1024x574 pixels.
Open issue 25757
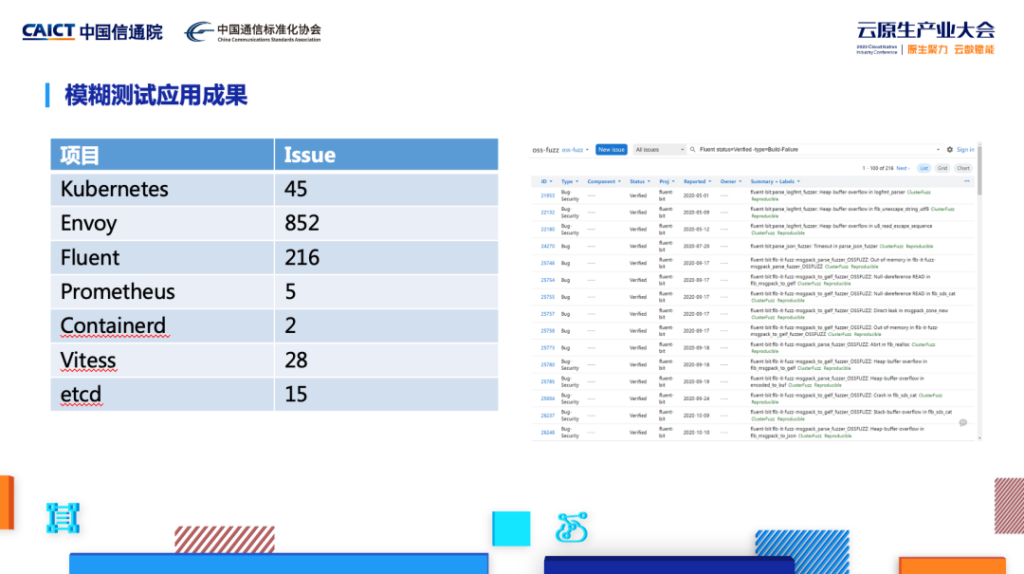pos(547,314)
